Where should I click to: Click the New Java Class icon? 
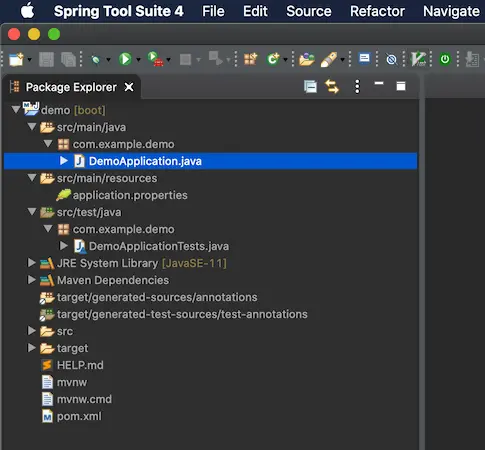tap(273, 59)
